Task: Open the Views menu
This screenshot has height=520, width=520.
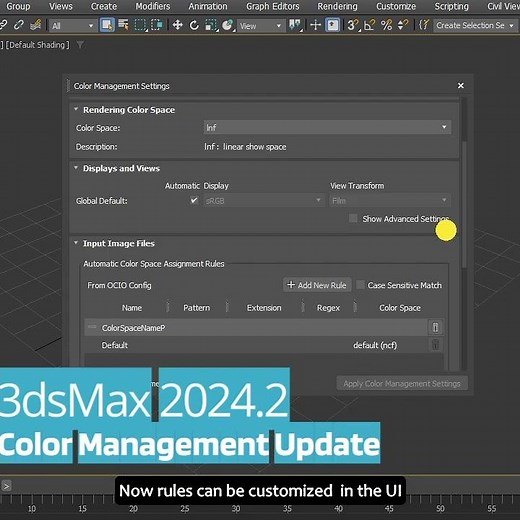Action: click(x=61, y=6)
